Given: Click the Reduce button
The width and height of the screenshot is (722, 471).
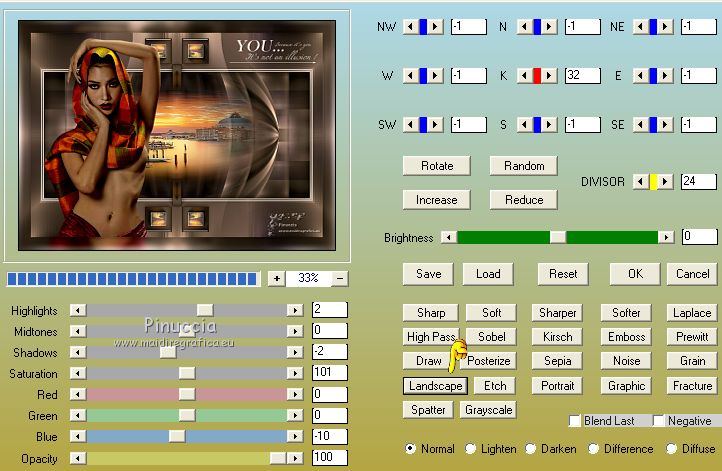Looking at the screenshot, I should 524,200.
